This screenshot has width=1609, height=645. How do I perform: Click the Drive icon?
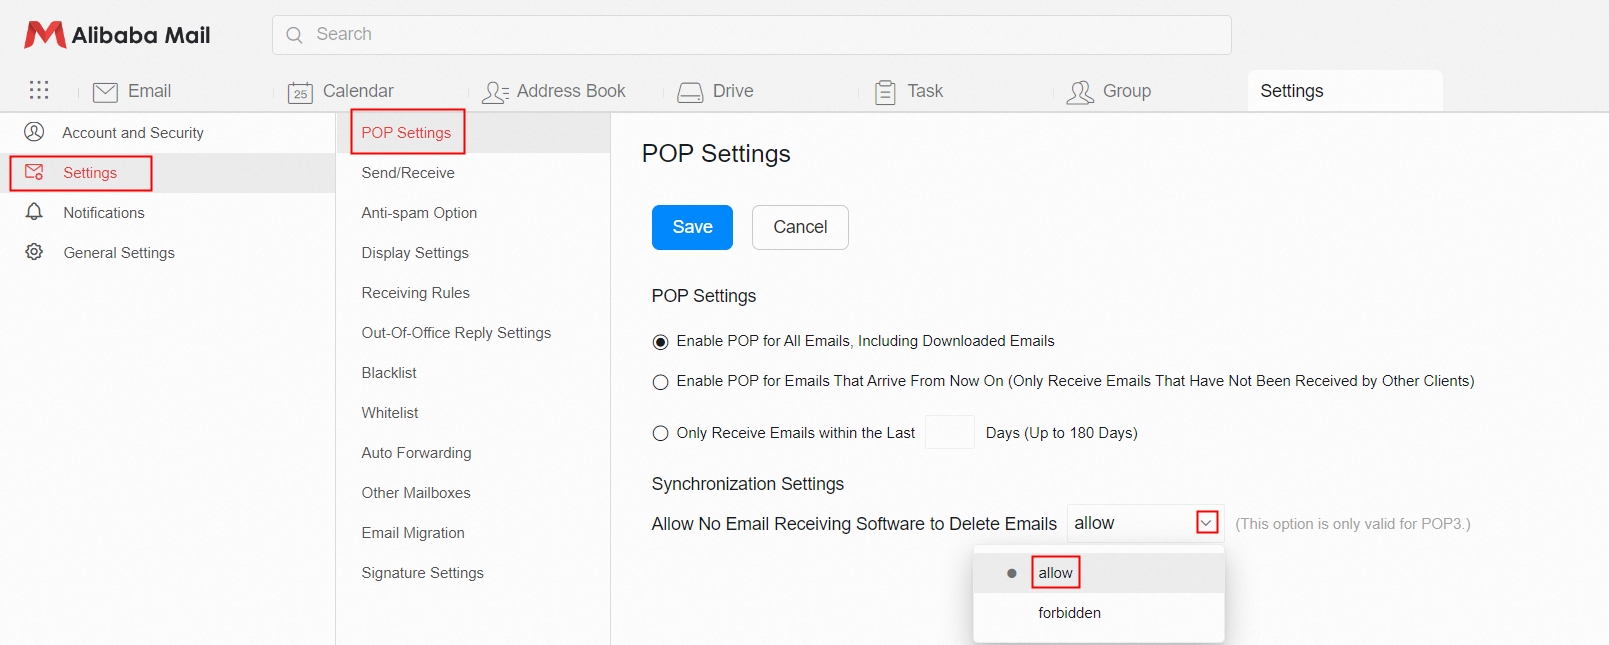(690, 92)
